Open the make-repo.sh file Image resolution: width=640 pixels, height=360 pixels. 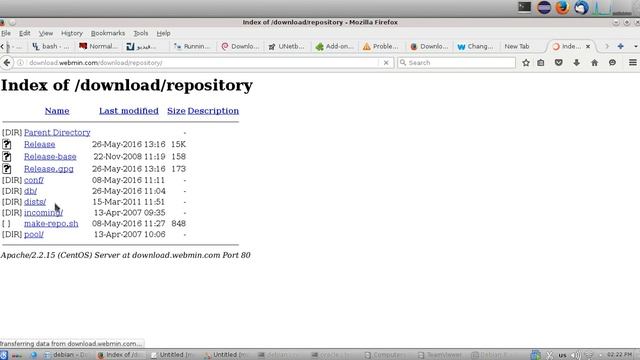click(x=51, y=224)
